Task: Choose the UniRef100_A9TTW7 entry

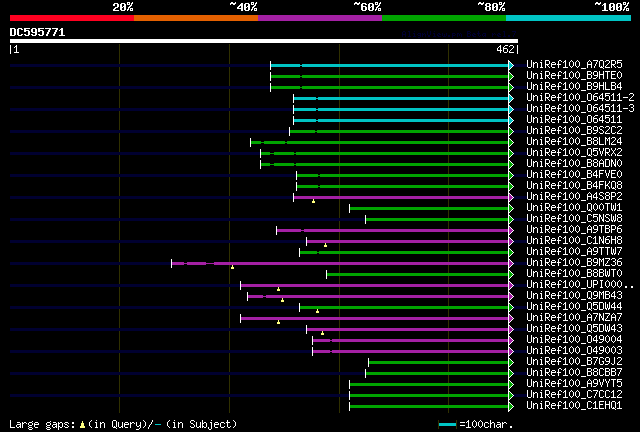Action: [574, 252]
